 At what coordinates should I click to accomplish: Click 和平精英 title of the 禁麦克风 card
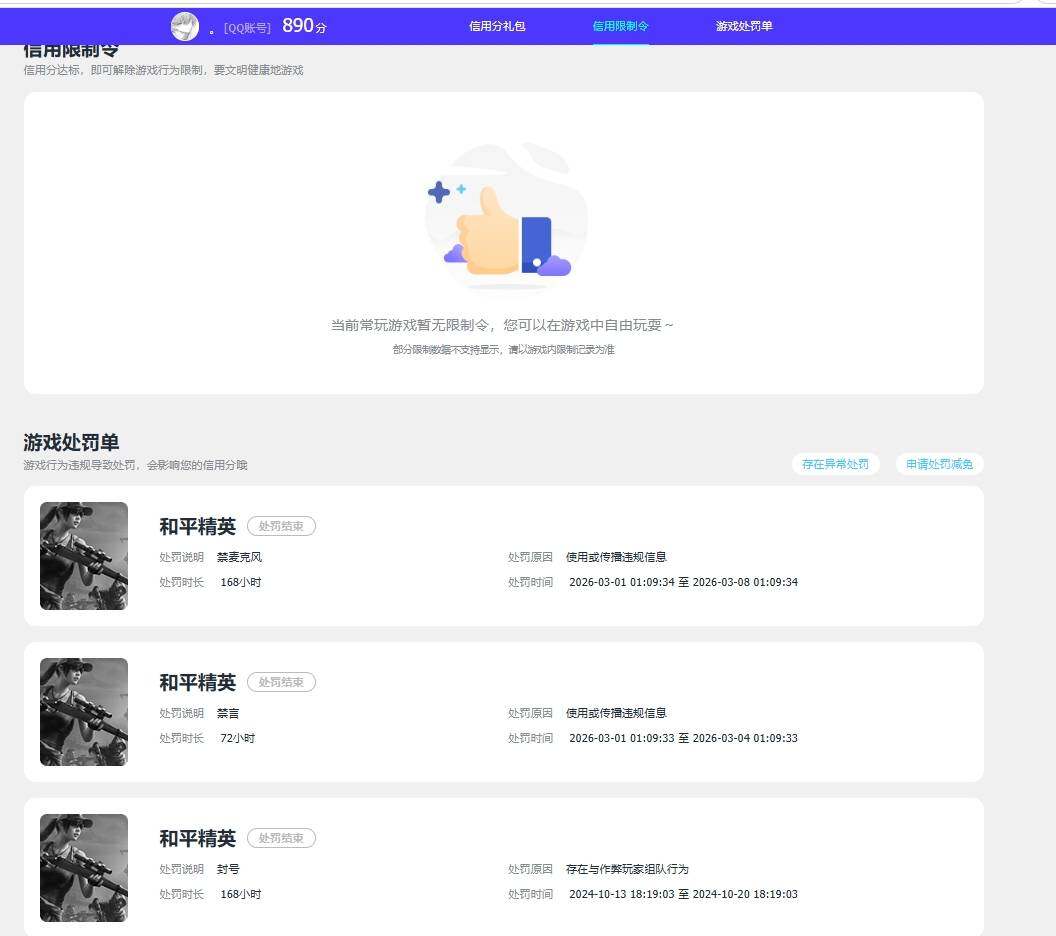pyautogui.click(x=197, y=526)
